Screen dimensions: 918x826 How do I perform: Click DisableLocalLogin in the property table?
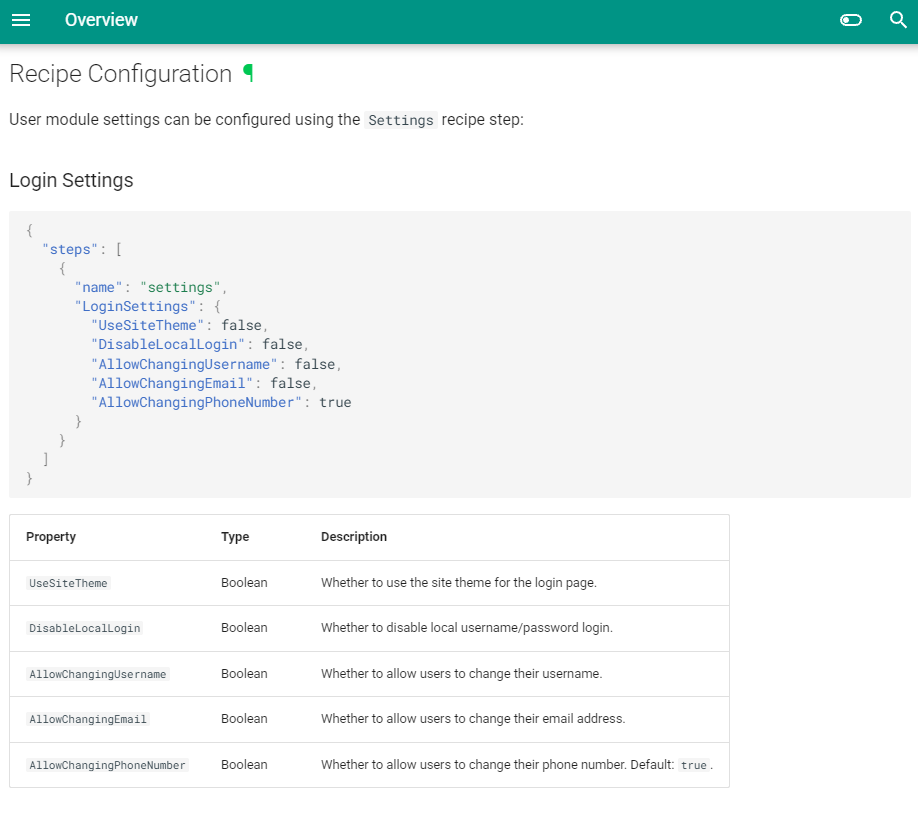85,628
